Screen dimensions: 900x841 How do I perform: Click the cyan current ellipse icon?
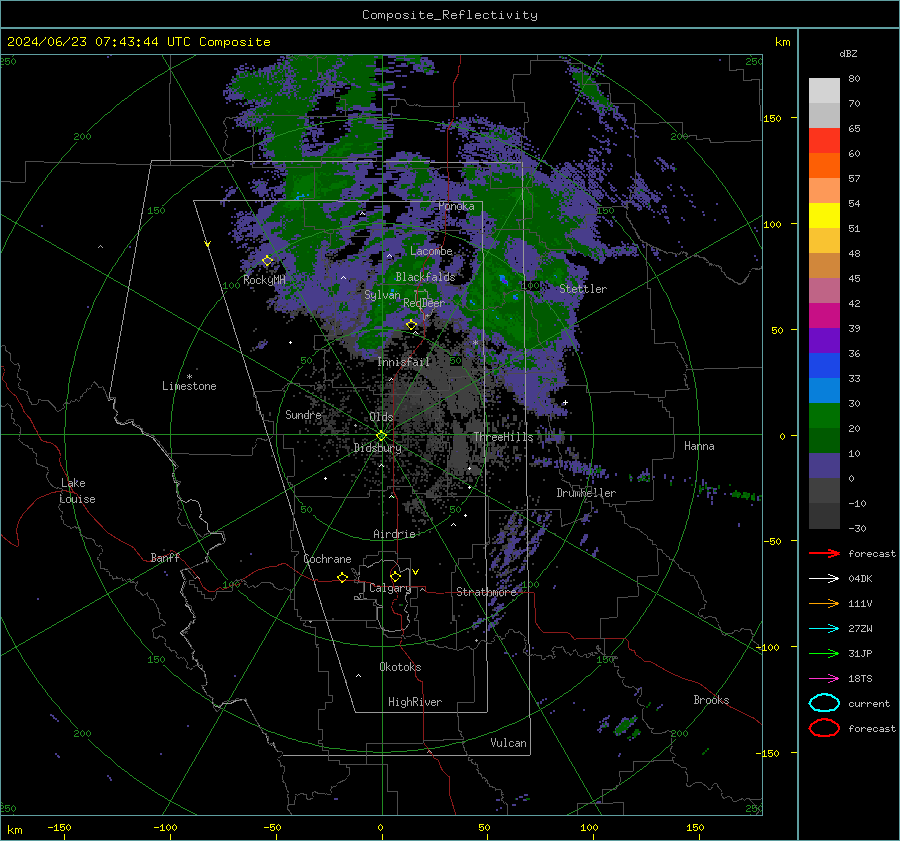tap(824, 703)
